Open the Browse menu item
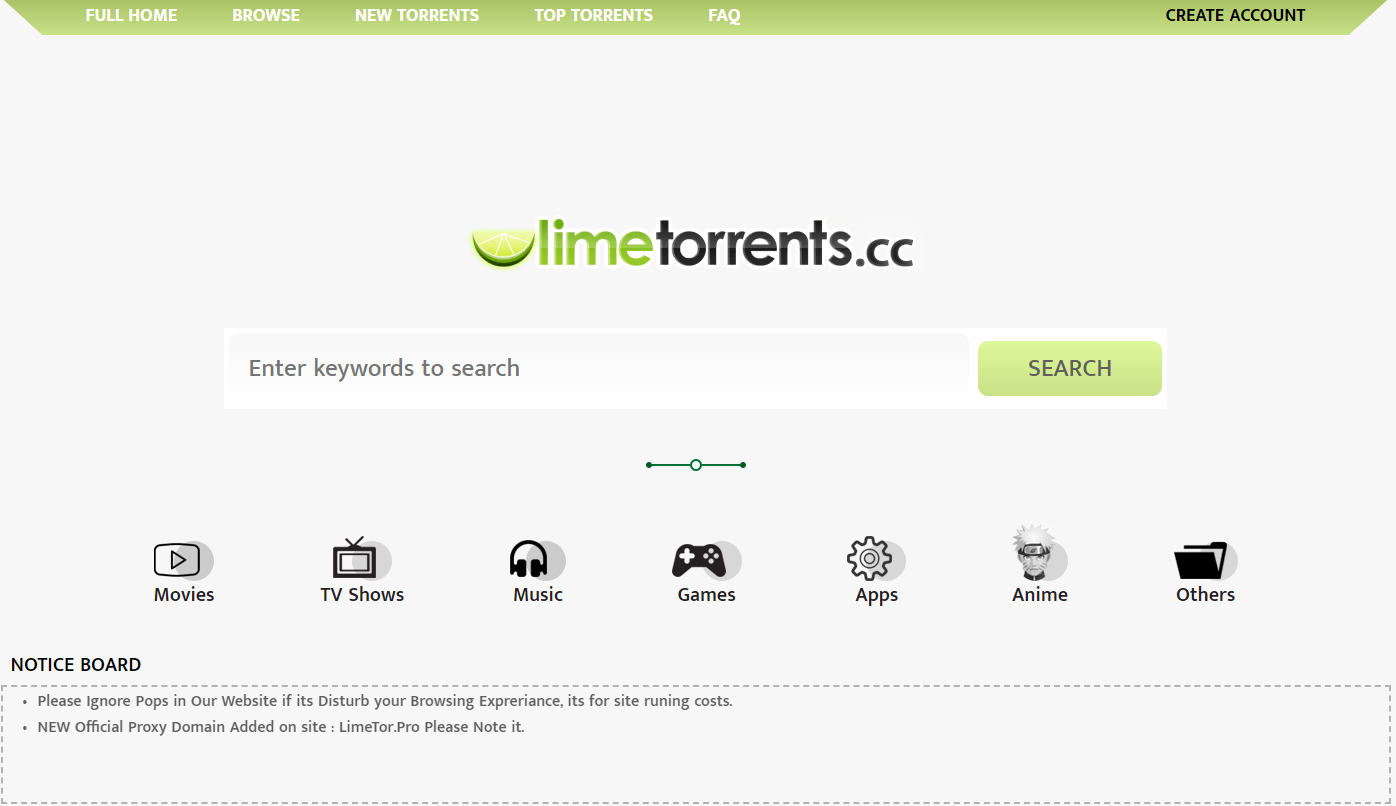Image resolution: width=1396 pixels, height=806 pixels. [x=266, y=16]
